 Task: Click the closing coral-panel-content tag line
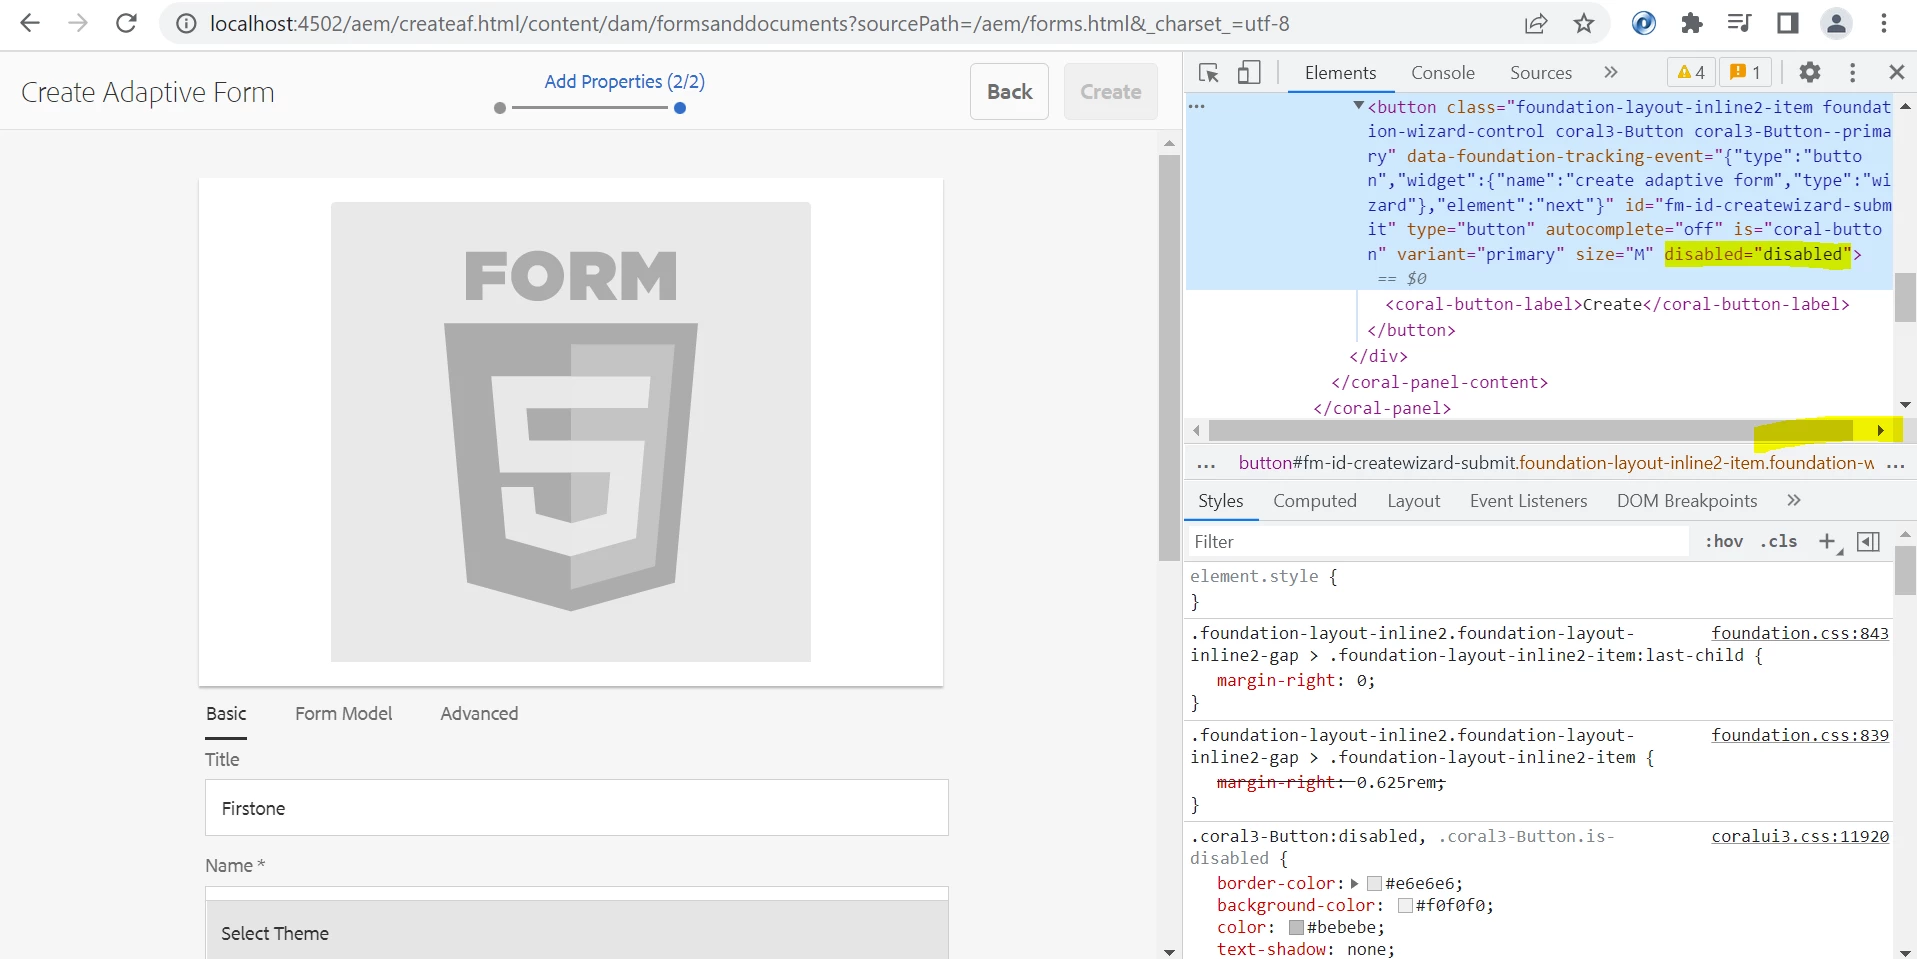1439,382
